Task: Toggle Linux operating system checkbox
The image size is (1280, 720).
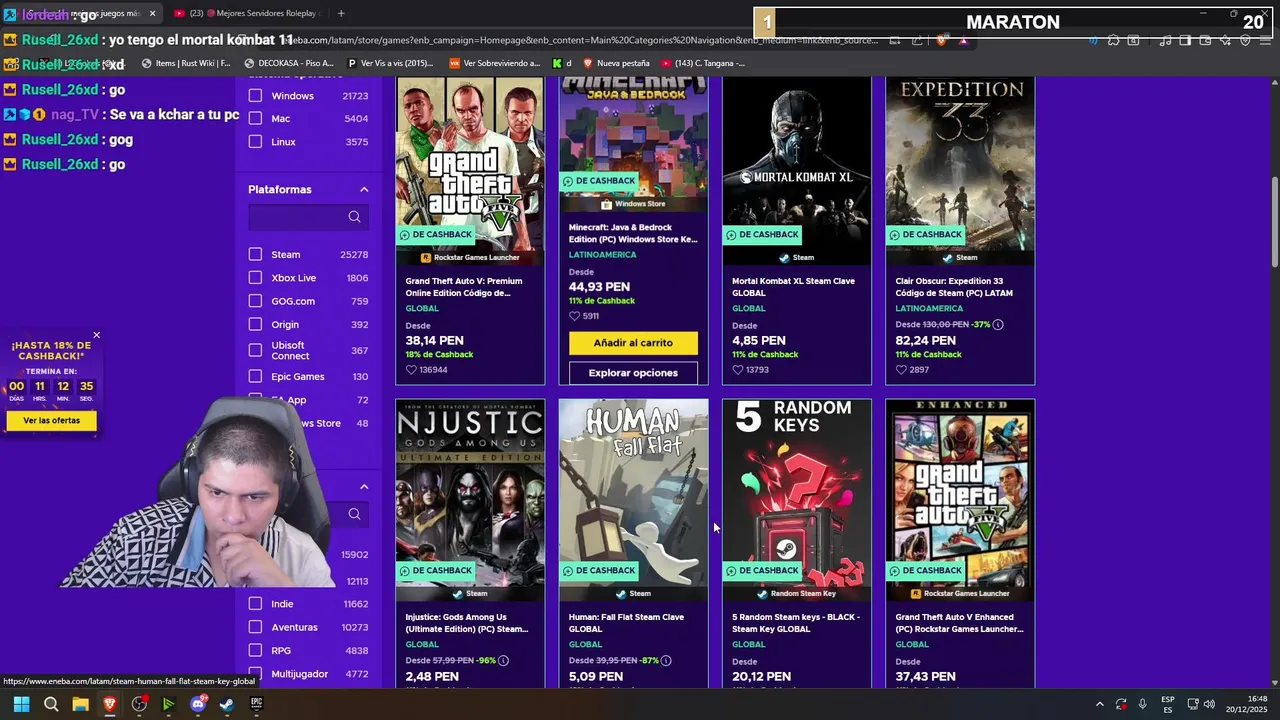Action: click(x=255, y=142)
